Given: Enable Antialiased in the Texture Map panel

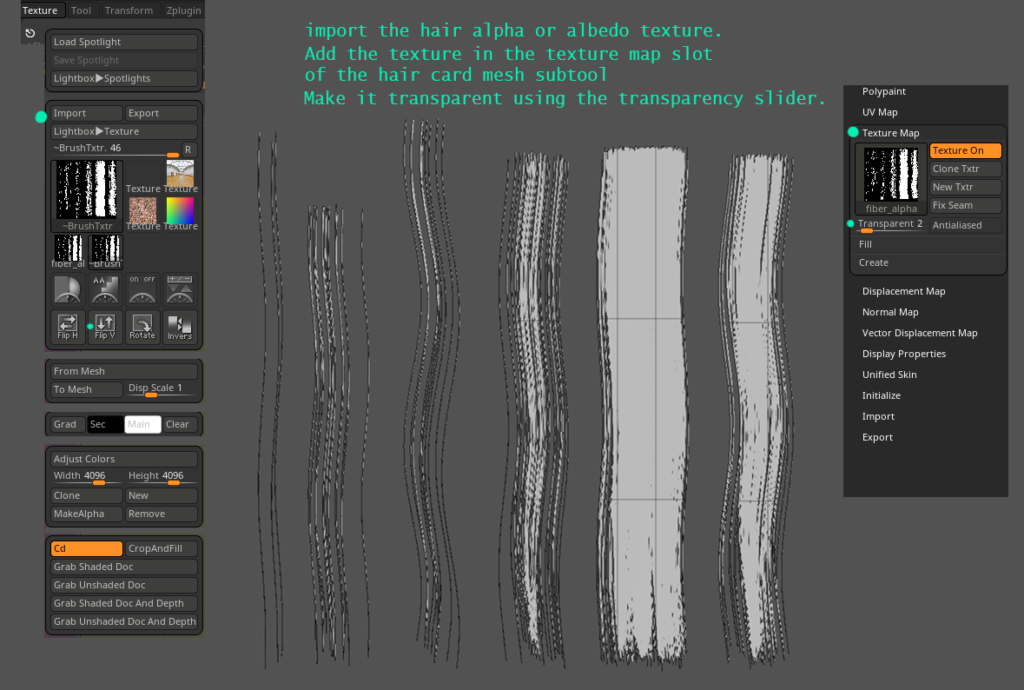Looking at the screenshot, I should coord(963,224).
